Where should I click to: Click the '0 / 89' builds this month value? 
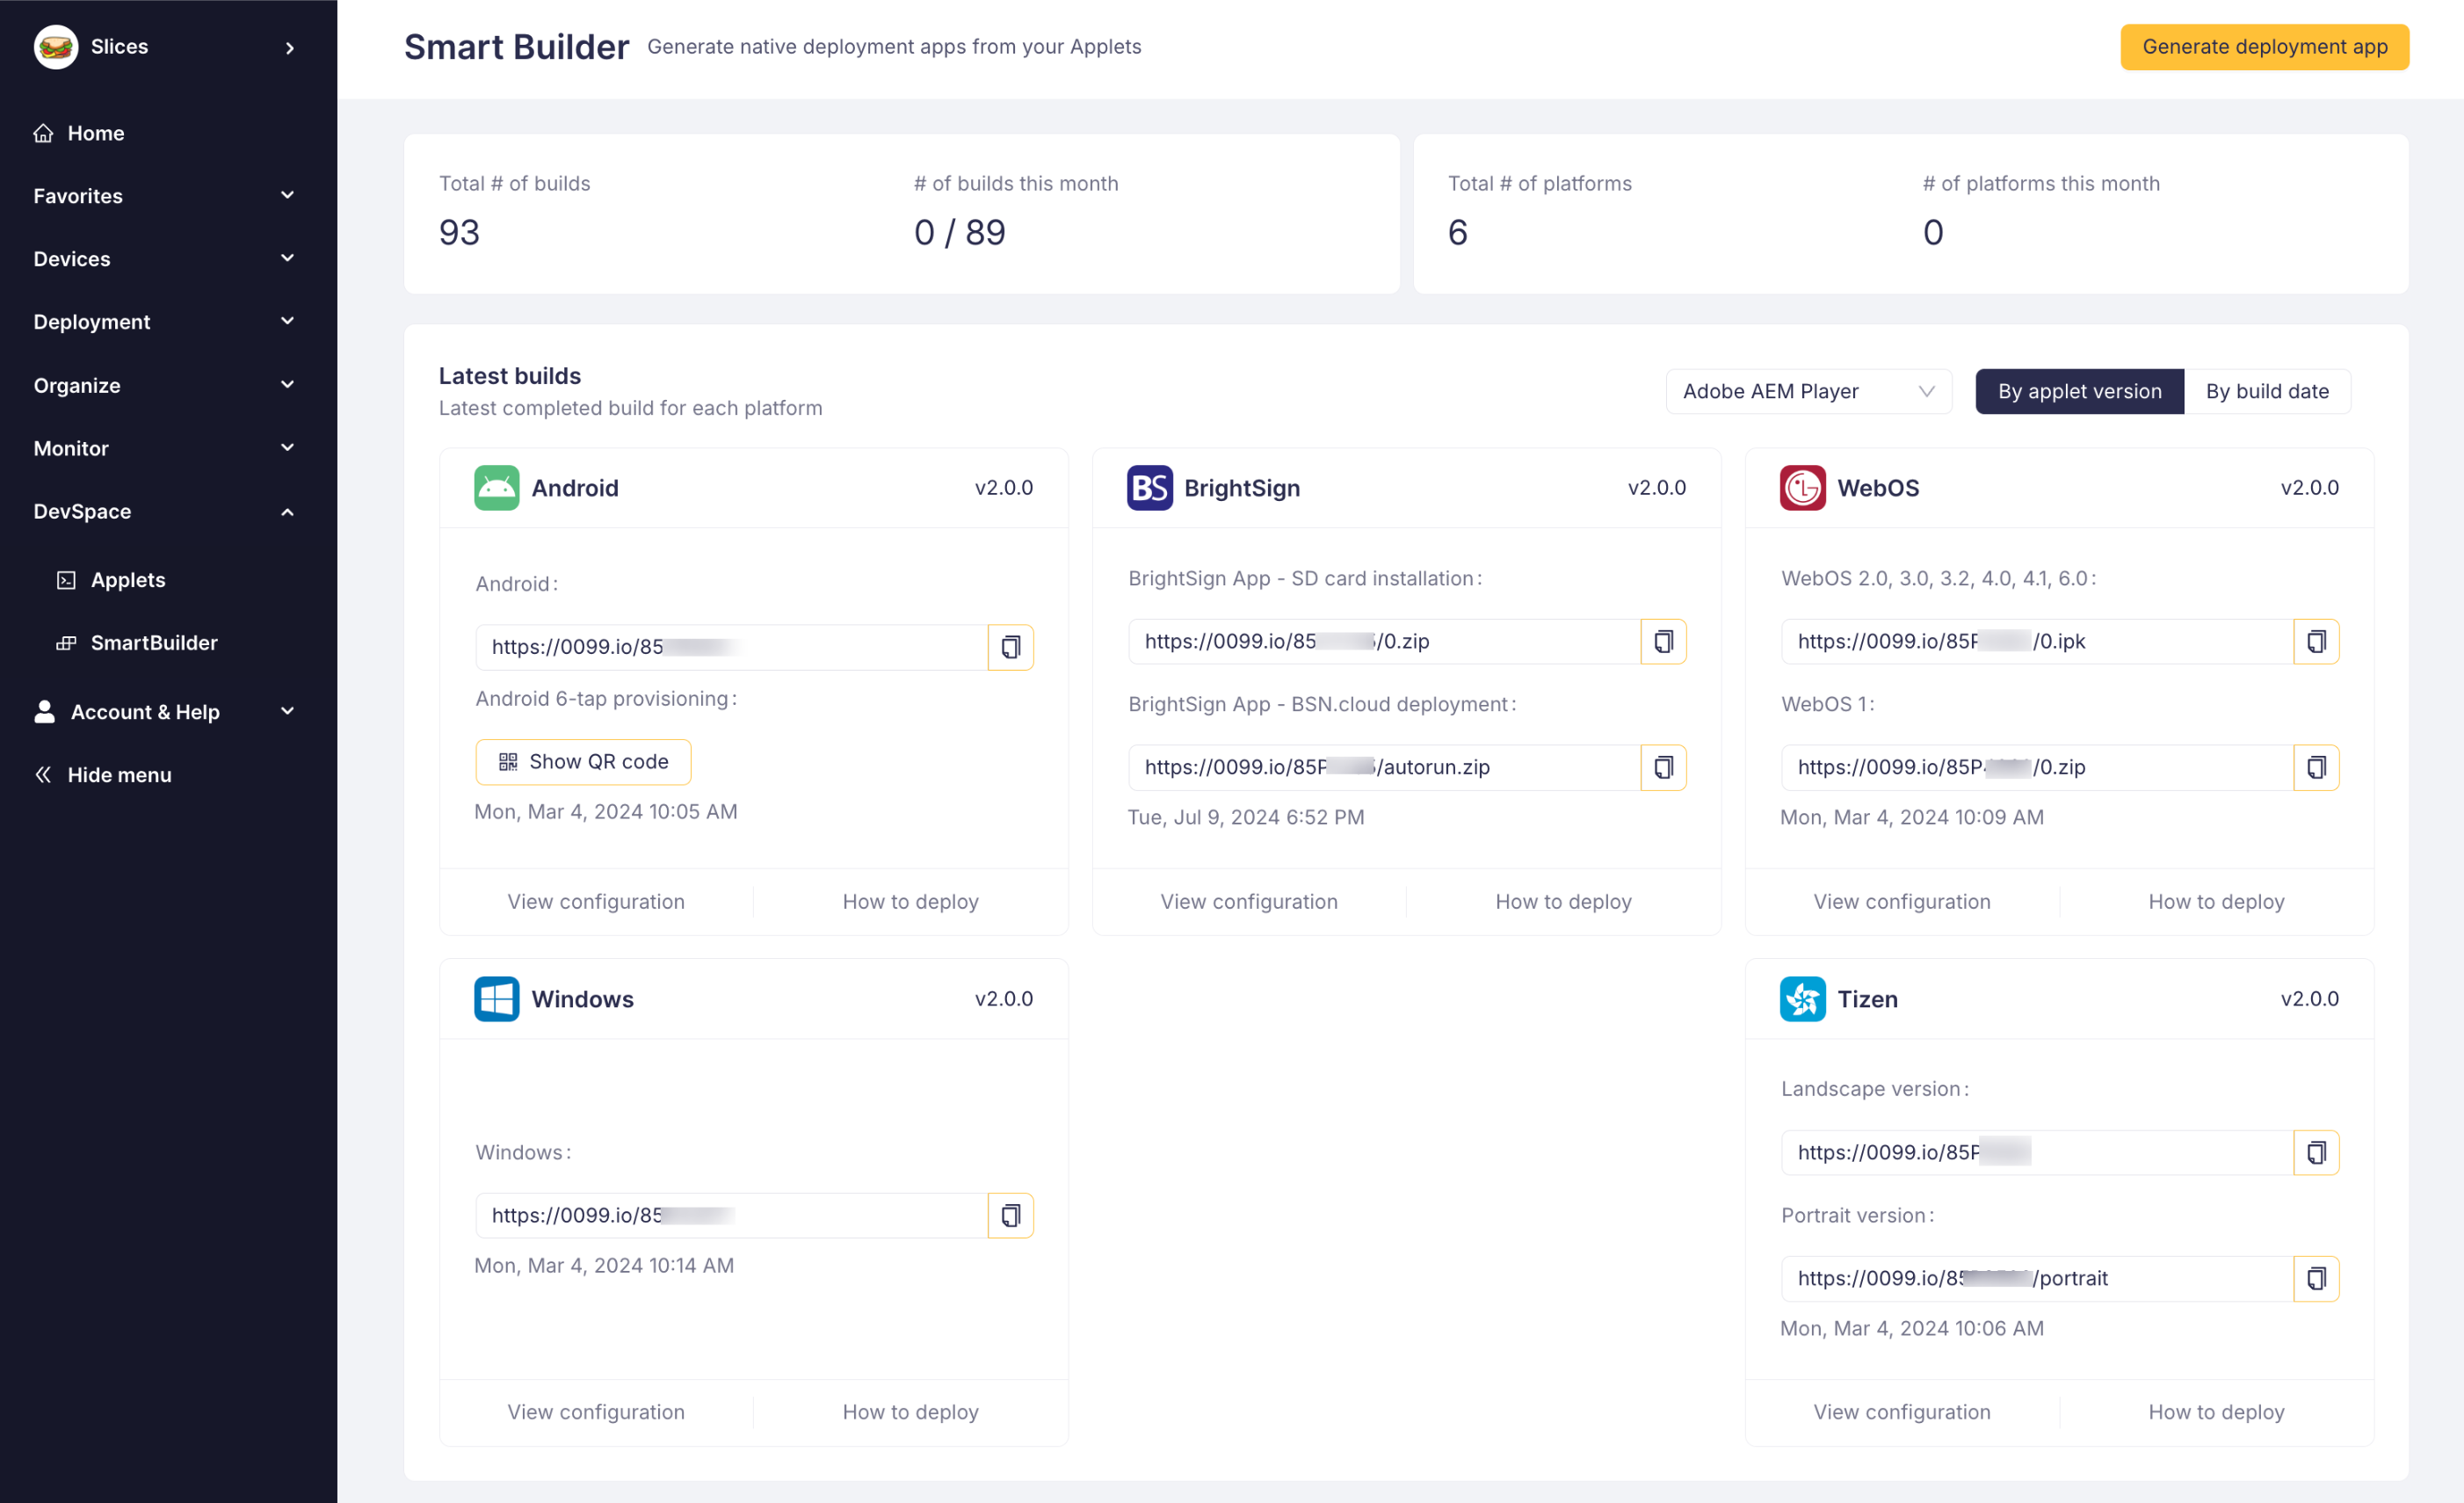click(960, 233)
